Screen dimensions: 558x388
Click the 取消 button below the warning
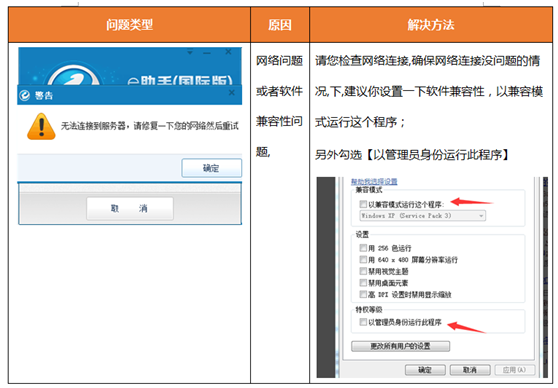click(130, 209)
